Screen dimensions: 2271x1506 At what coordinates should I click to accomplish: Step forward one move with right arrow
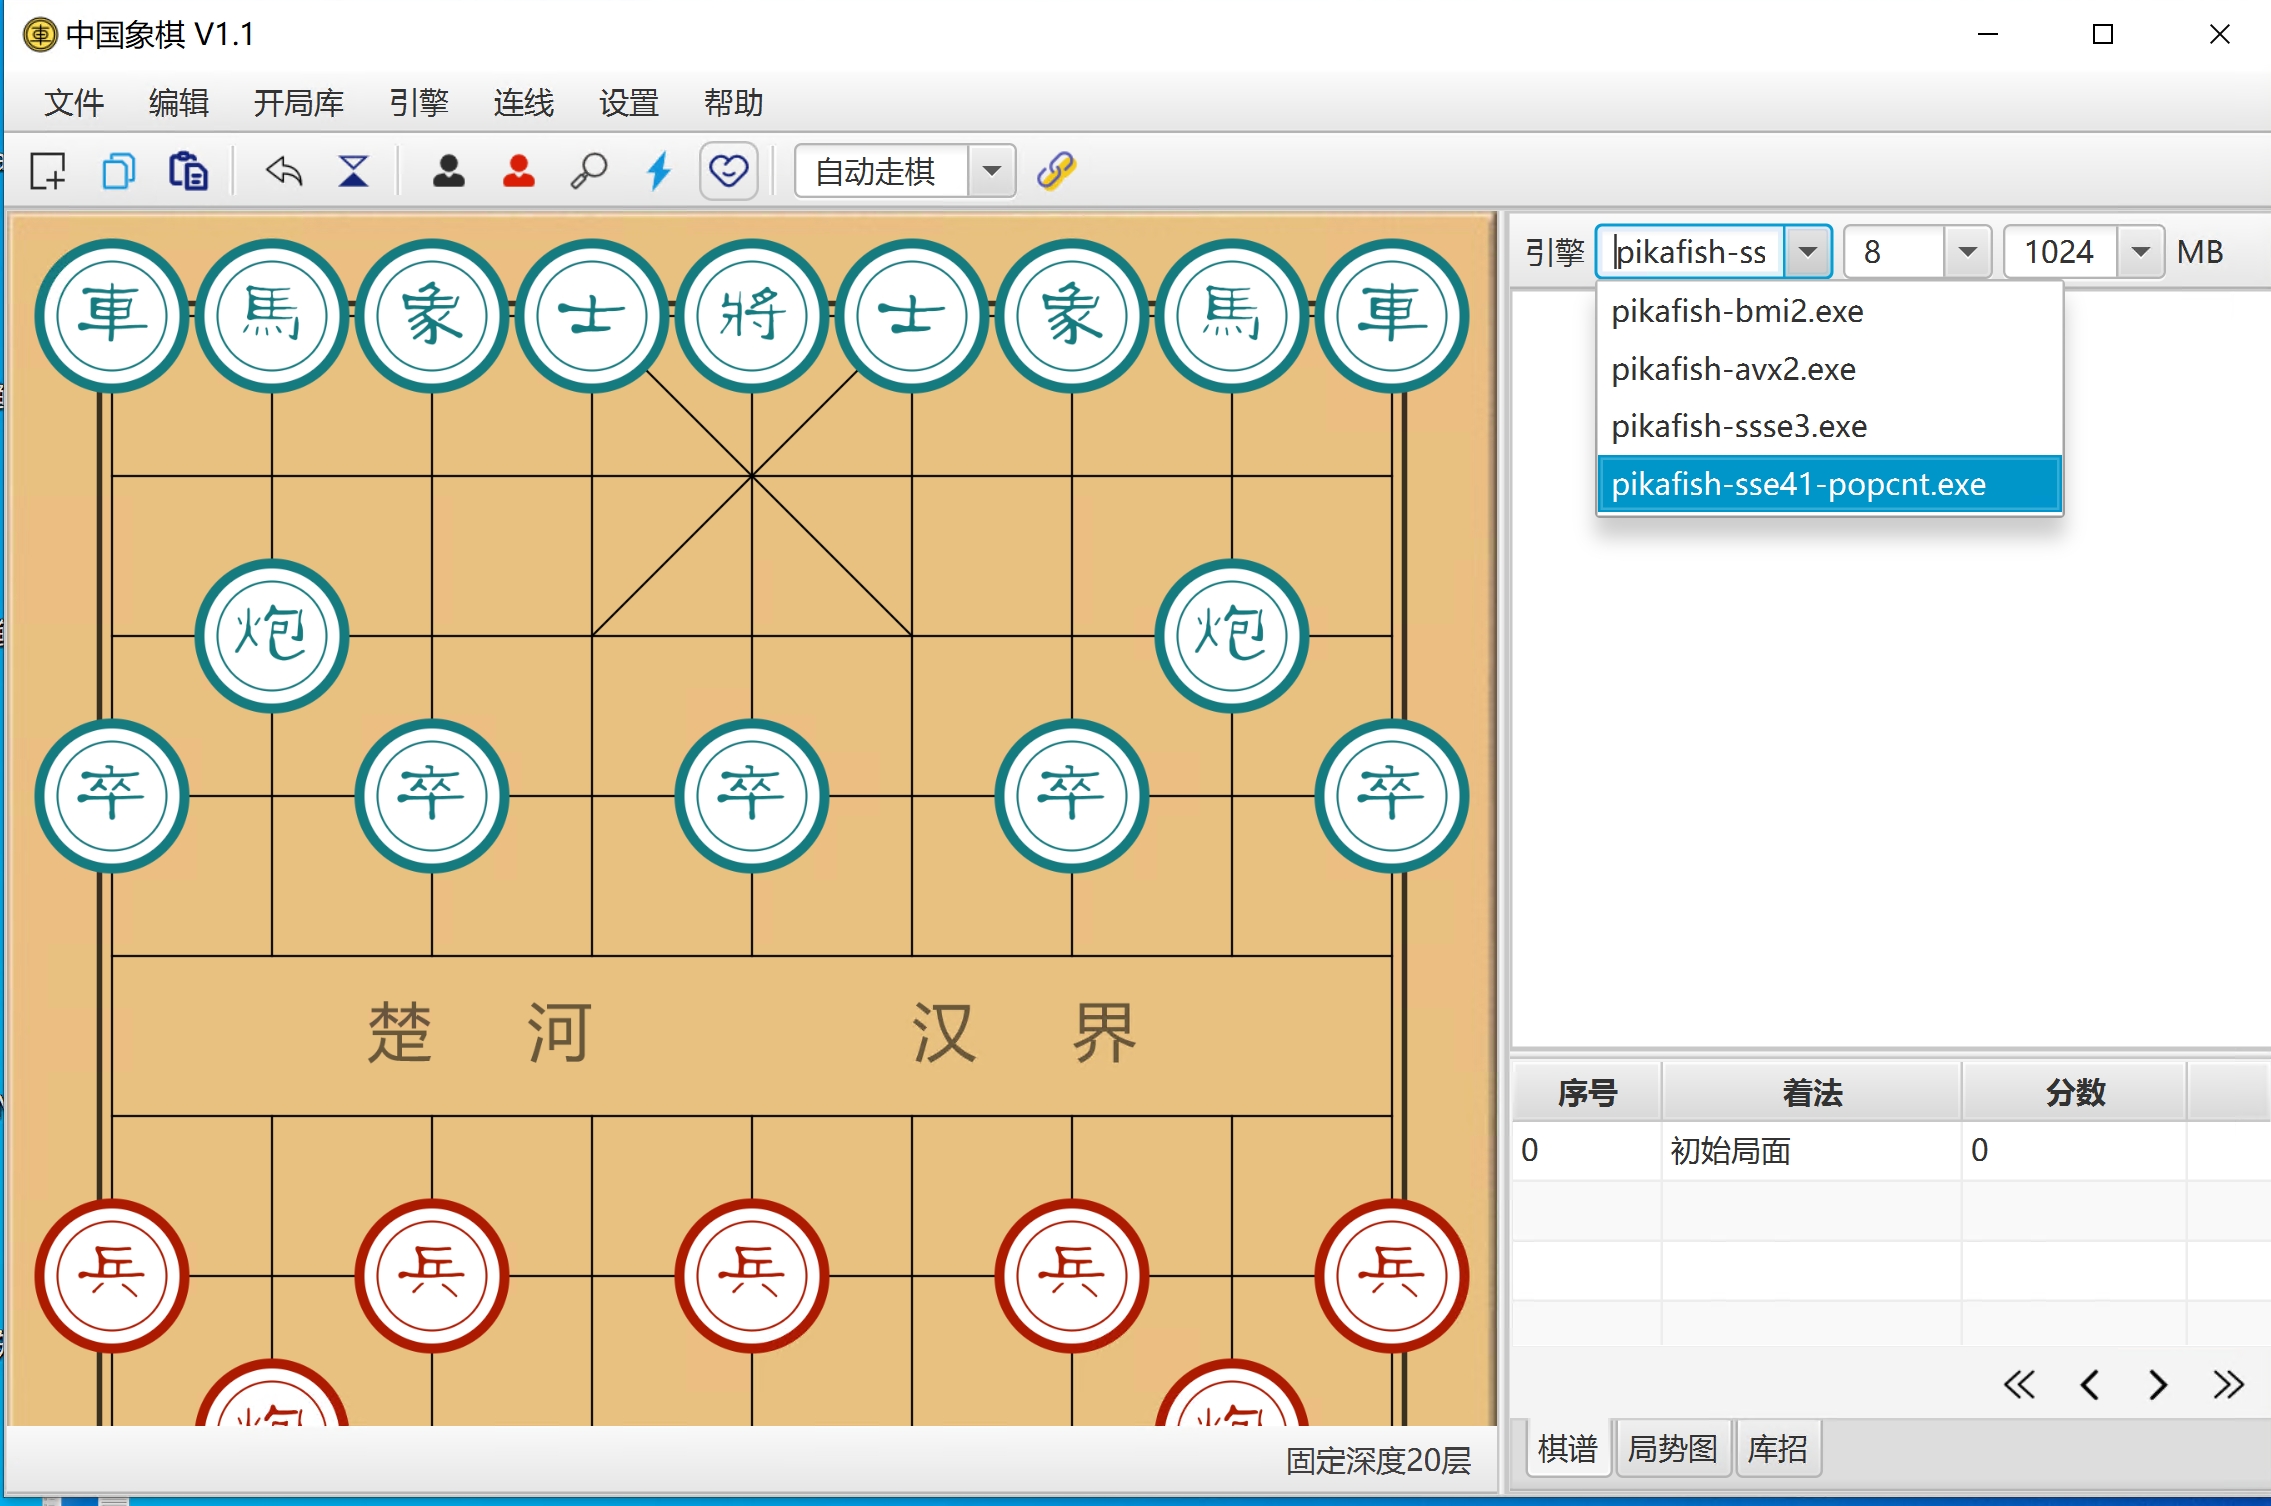coord(2158,1385)
